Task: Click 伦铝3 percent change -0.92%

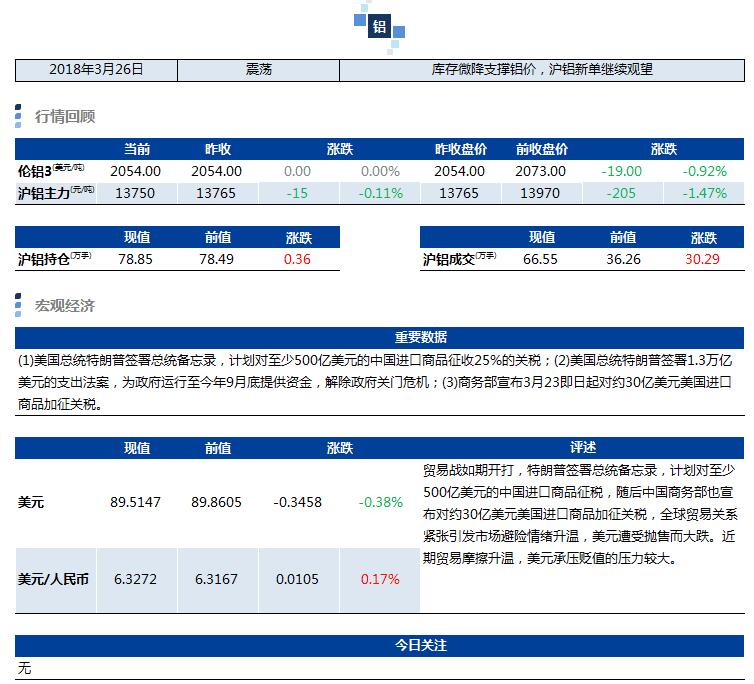Action: tap(704, 171)
